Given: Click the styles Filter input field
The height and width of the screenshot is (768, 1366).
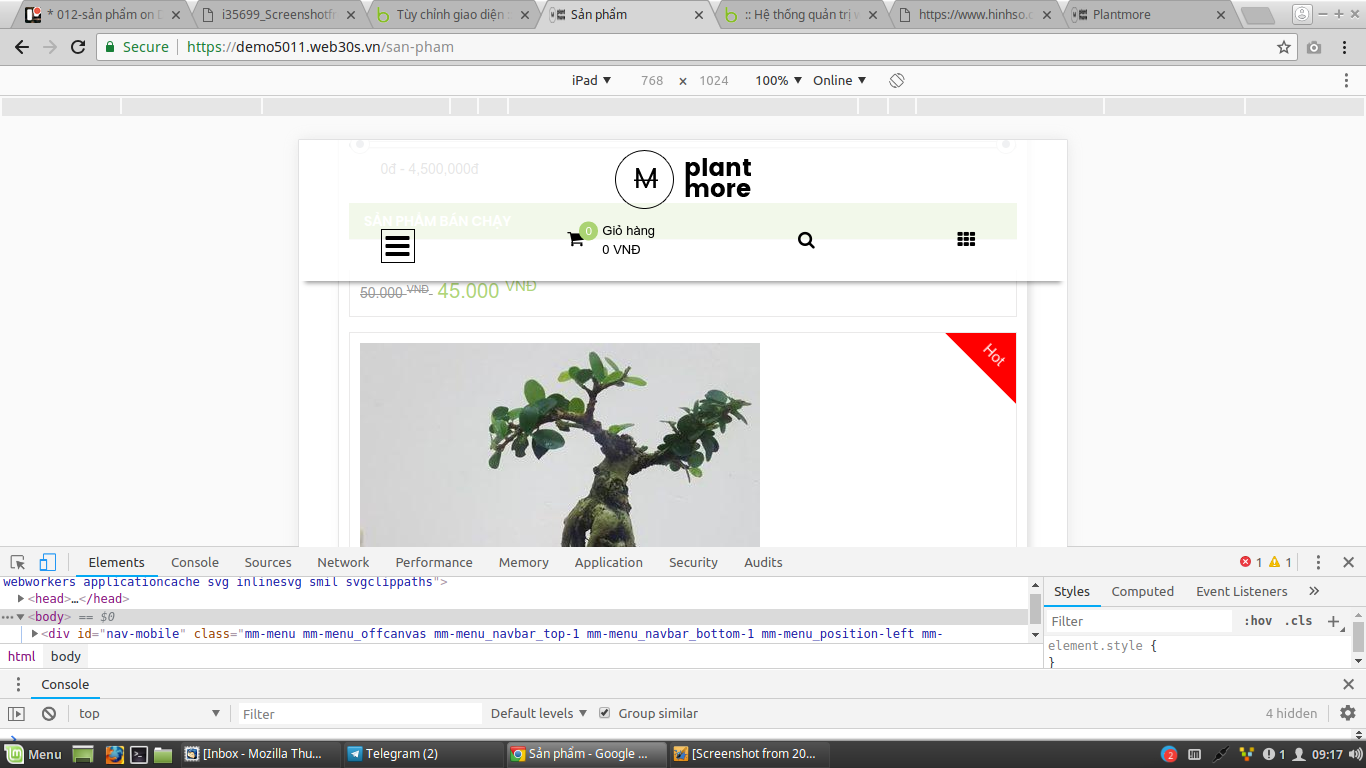Looking at the screenshot, I should coord(1140,621).
